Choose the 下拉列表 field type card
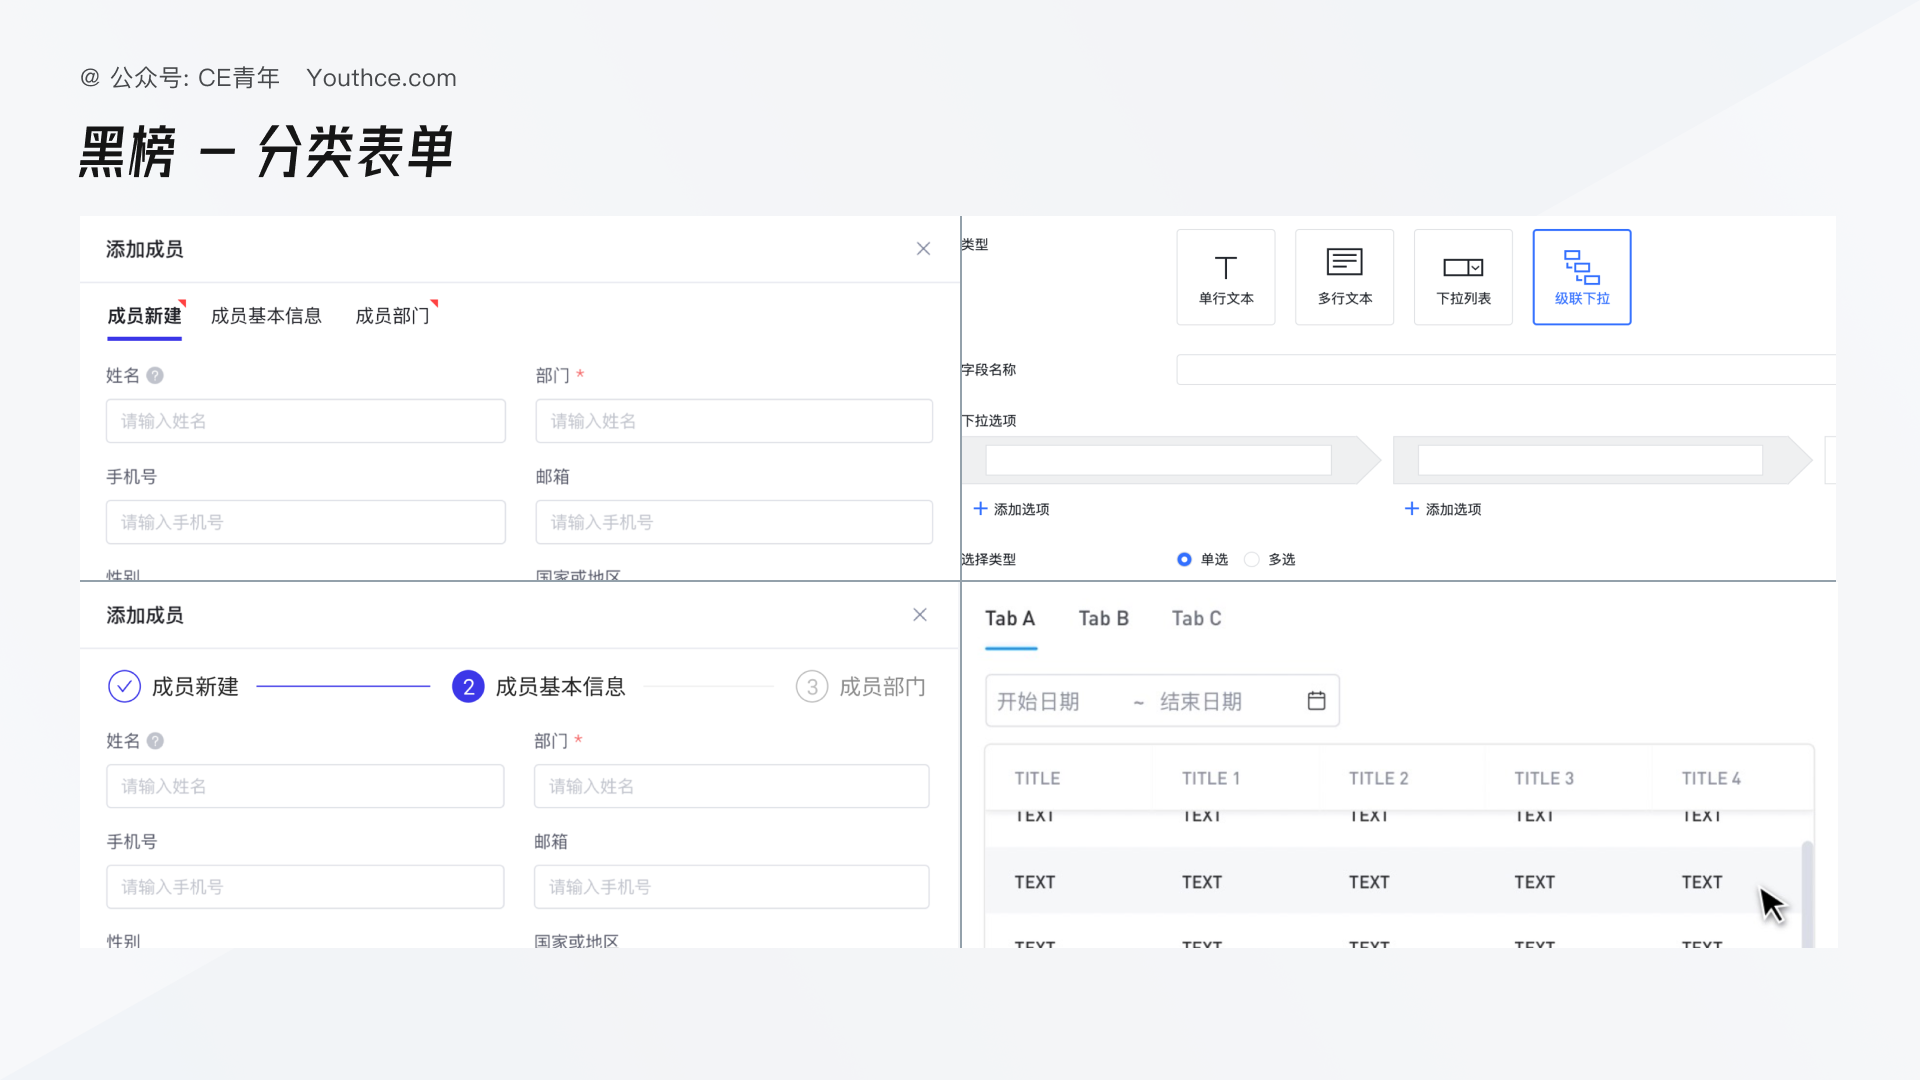 [x=1463, y=277]
